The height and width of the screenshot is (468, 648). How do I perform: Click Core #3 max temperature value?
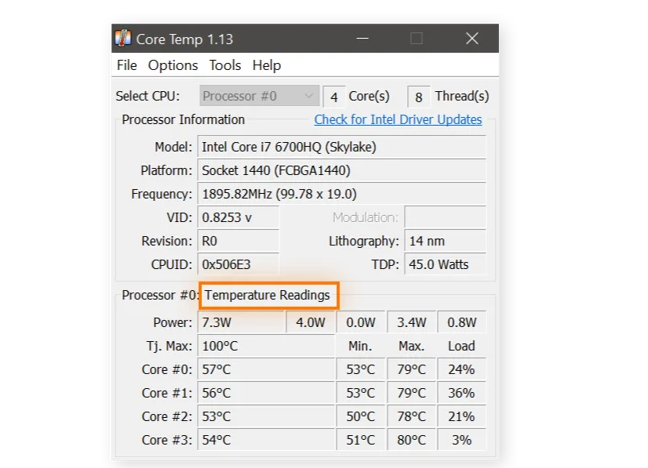click(411, 441)
